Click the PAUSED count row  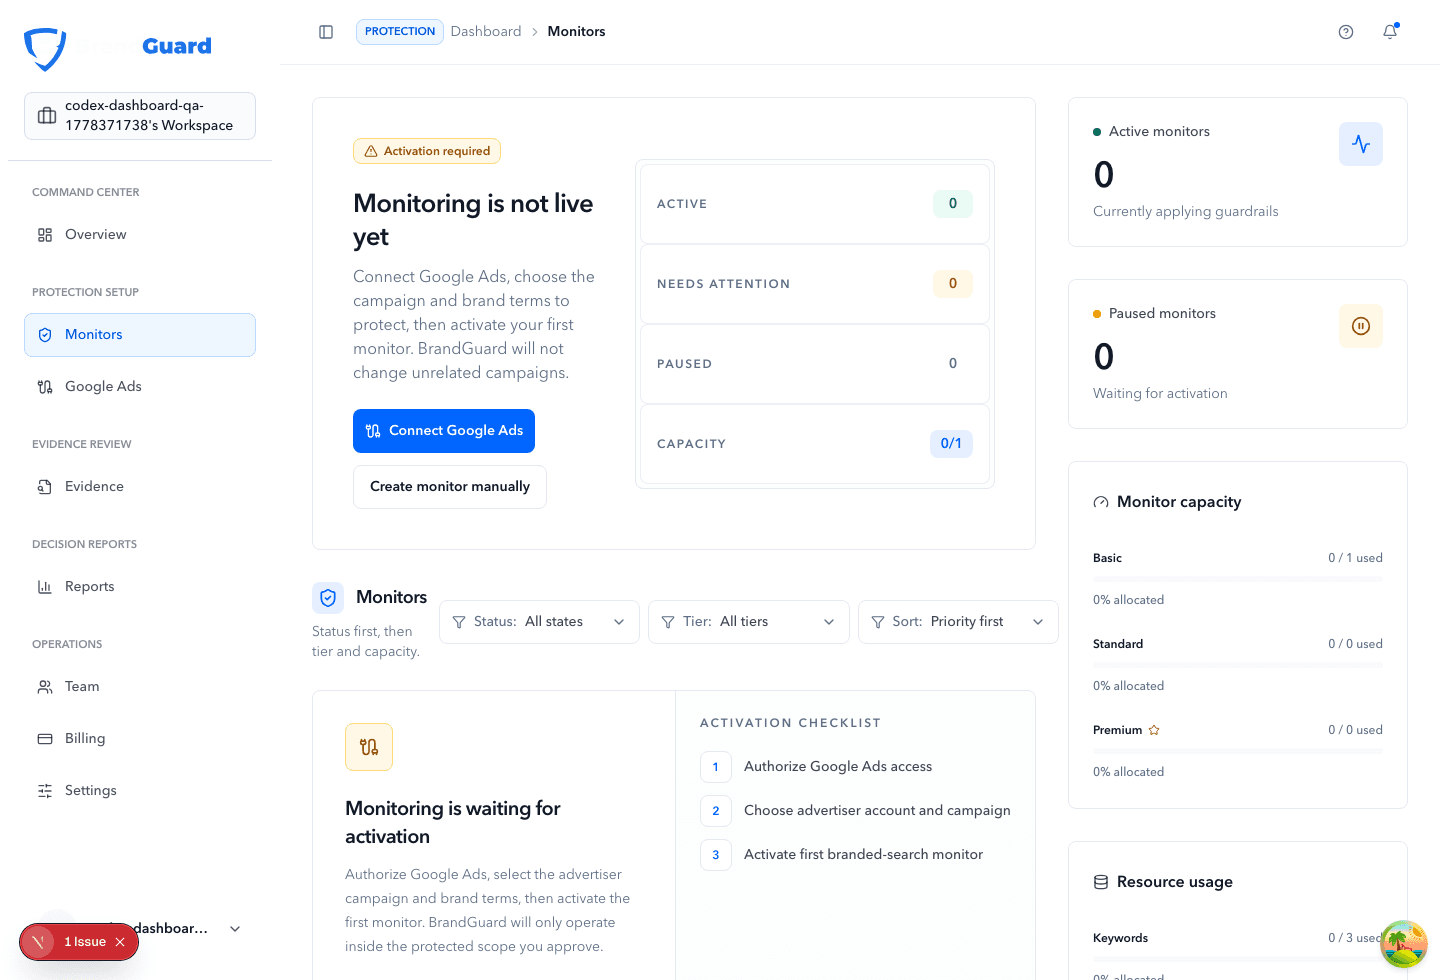tap(815, 364)
